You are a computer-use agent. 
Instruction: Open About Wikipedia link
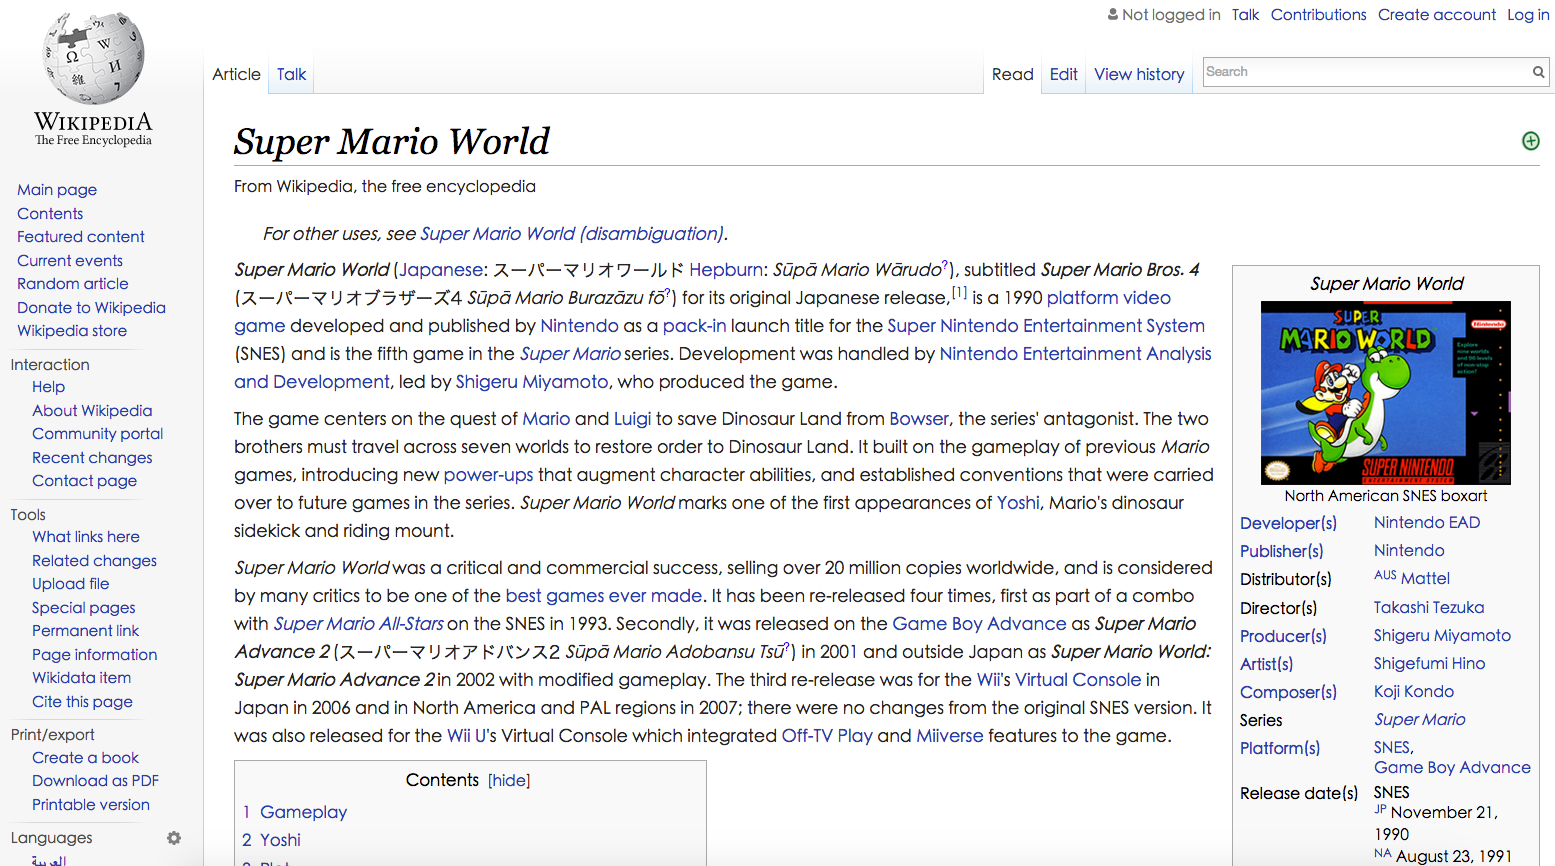click(92, 411)
